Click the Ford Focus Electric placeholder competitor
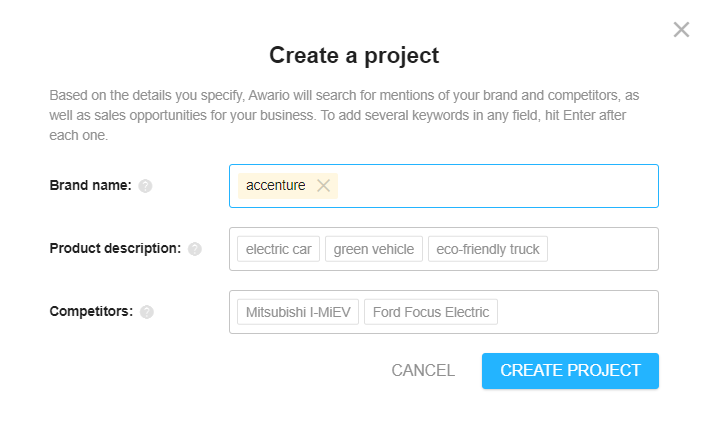Image resolution: width=709 pixels, height=432 pixels. (x=431, y=312)
